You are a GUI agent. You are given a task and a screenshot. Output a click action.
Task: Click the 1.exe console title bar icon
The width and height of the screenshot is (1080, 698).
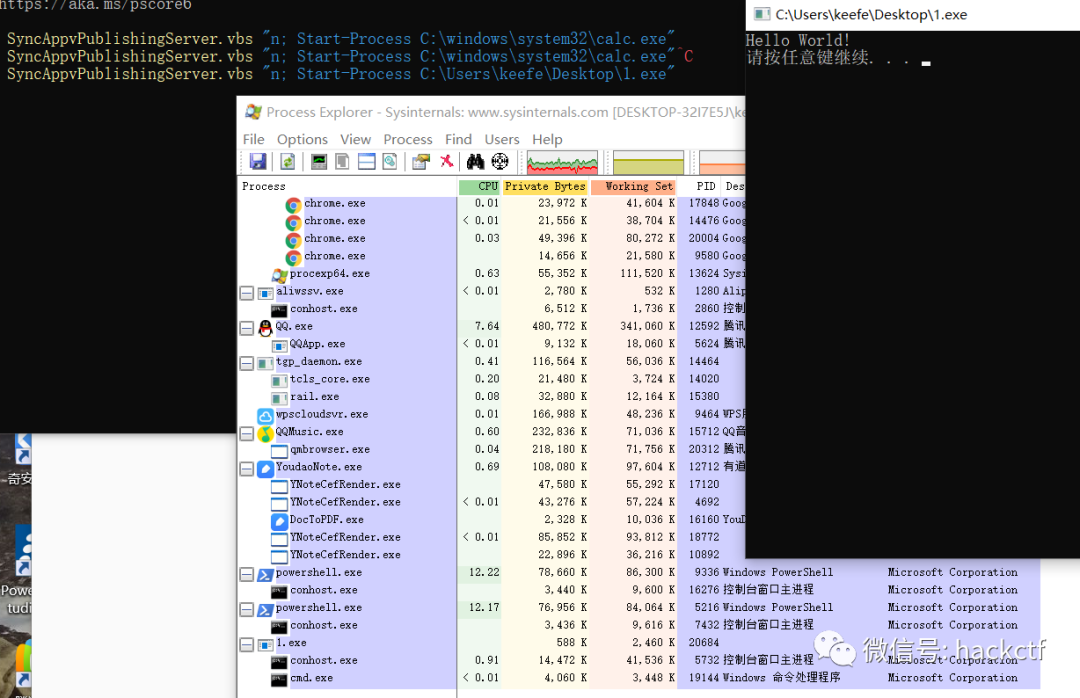click(761, 14)
